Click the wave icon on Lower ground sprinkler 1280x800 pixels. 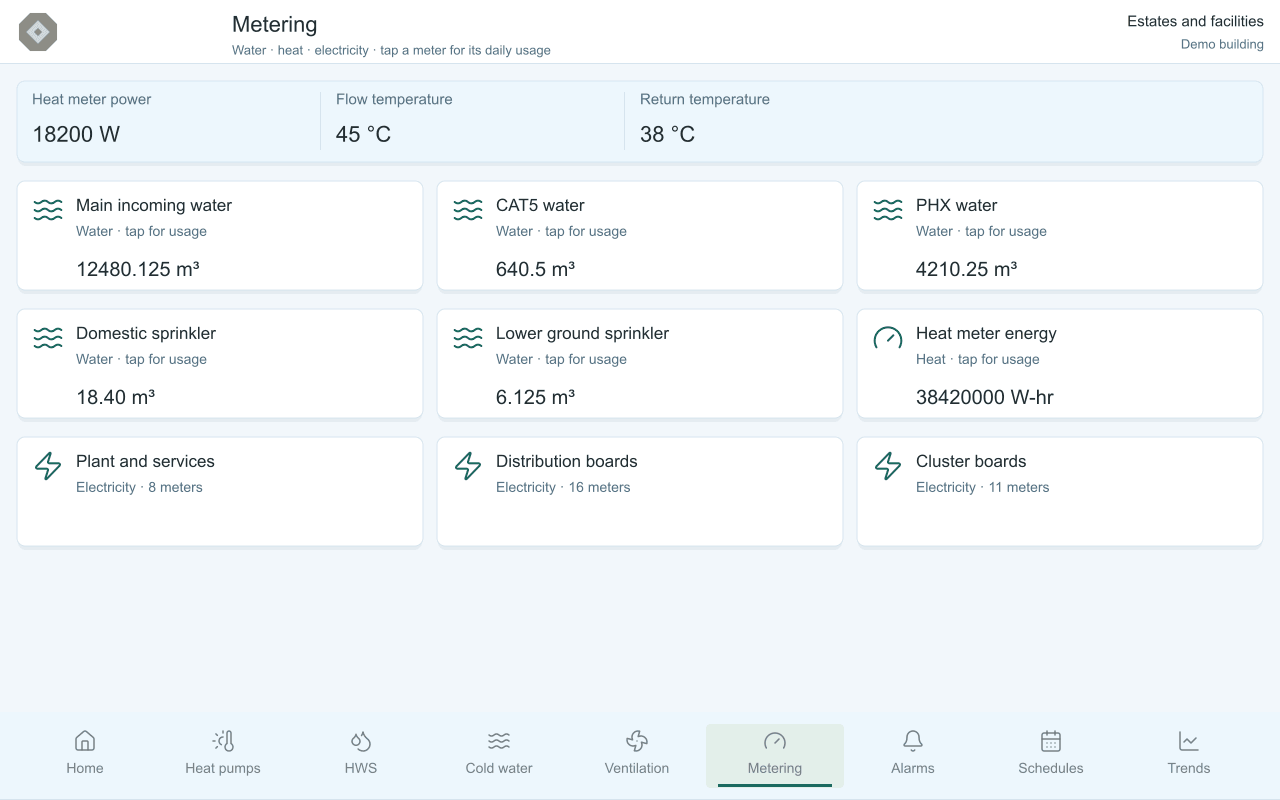[468, 338]
